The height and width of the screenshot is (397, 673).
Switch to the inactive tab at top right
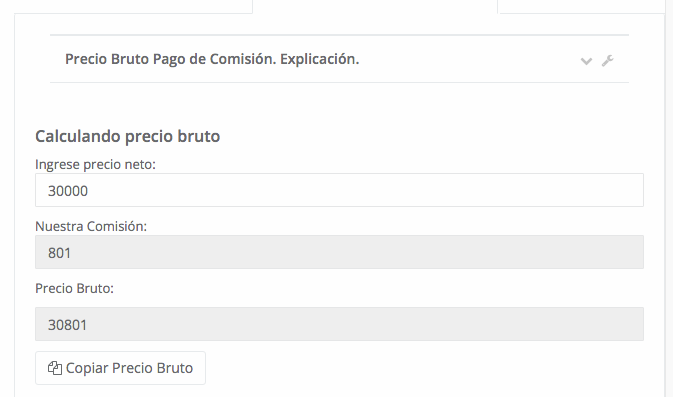(x=582, y=6)
